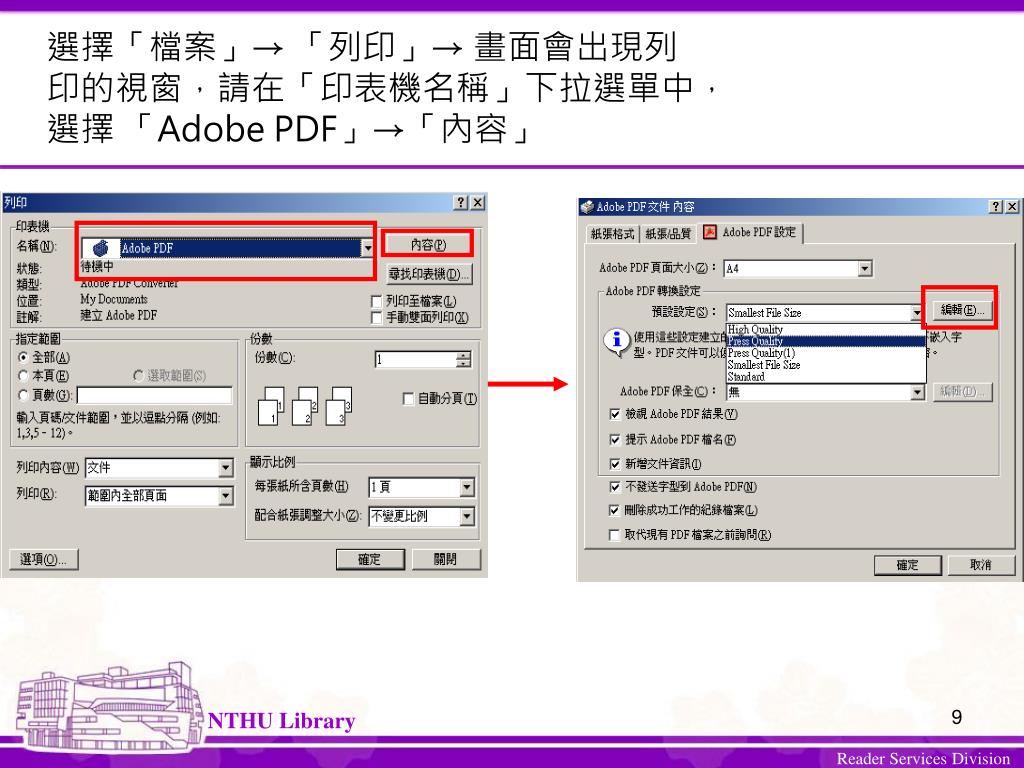This screenshot has height=768, width=1024.
Task: Close the 列印 dialog with X
Action: pyautogui.click(x=478, y=202)
